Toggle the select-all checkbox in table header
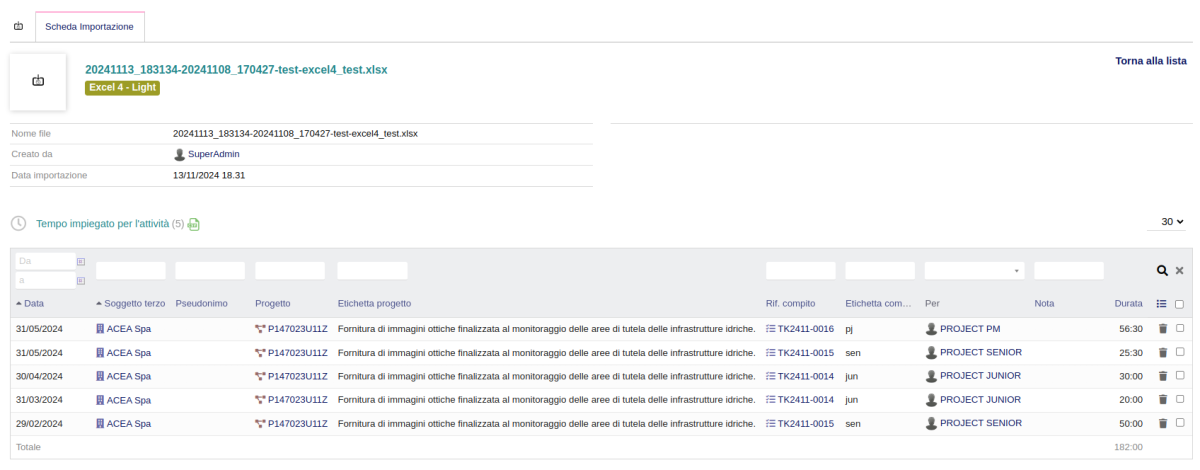The width and height of the screenshot is (1200, 470). 1179,304
